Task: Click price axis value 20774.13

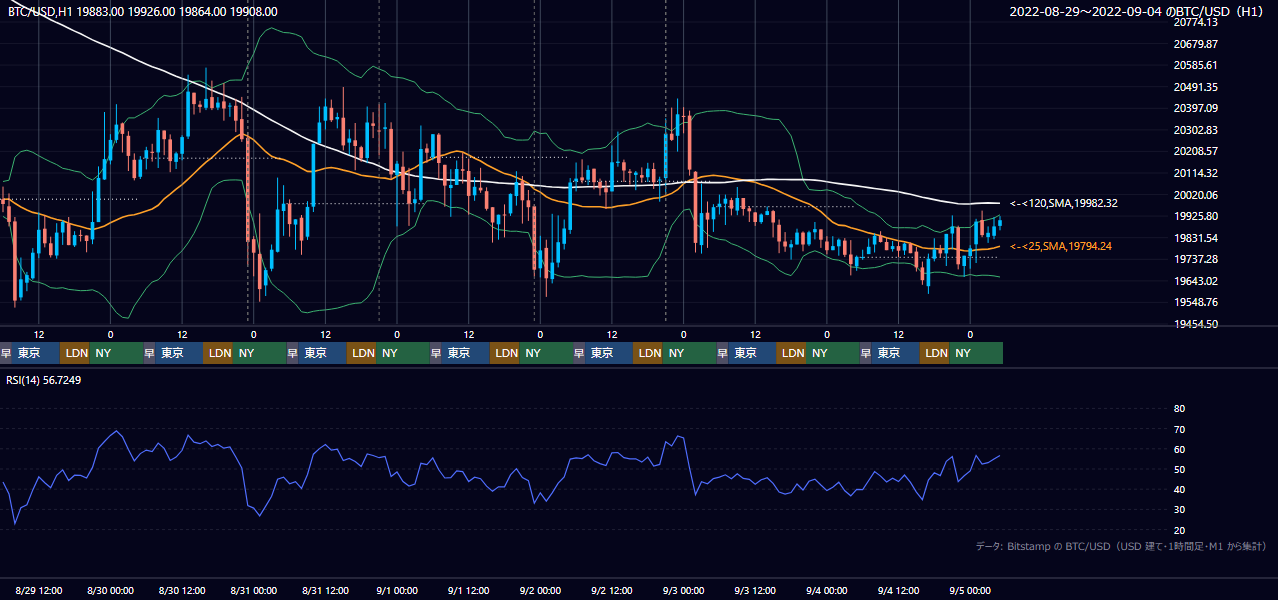Action: pos(1195,22)
